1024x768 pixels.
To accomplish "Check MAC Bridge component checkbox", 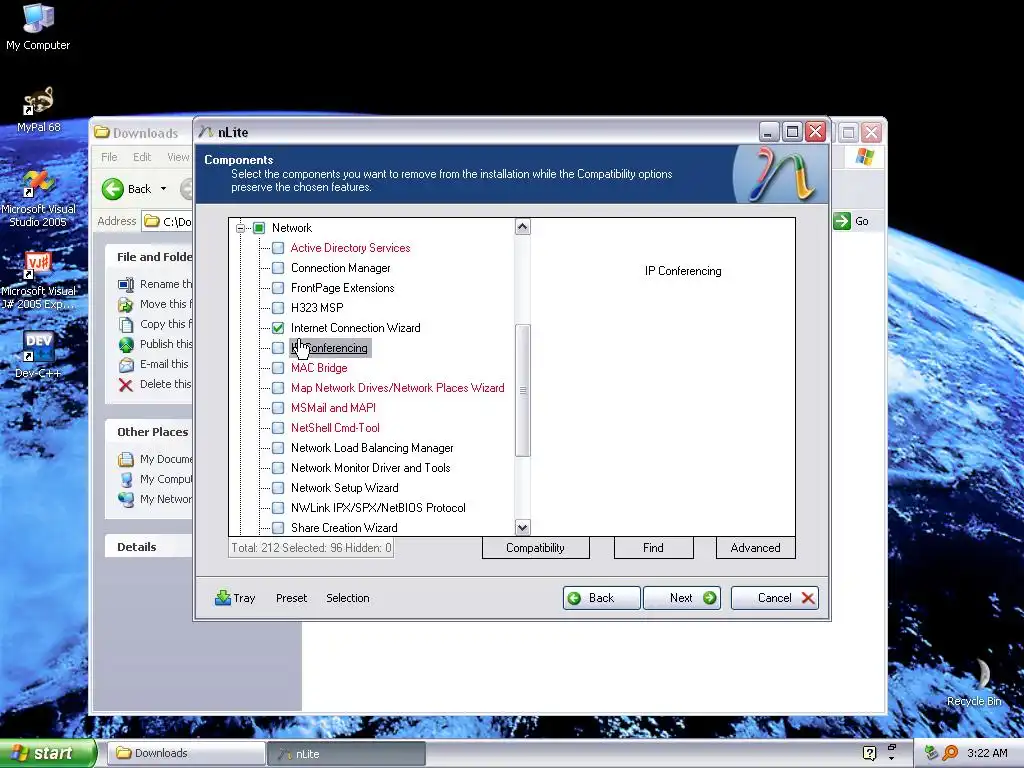I will tap(278, 368).
